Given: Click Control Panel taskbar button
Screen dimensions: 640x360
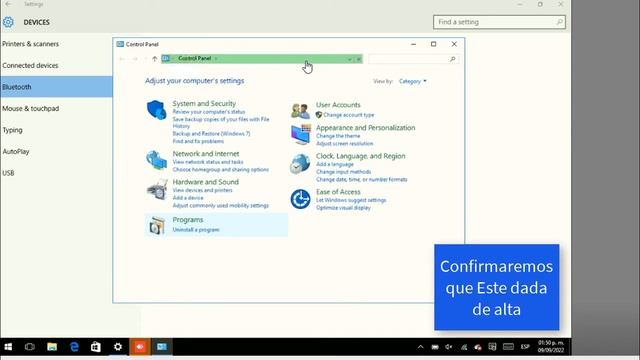Looking at the screenshot, I should click(x=162, y=347).
